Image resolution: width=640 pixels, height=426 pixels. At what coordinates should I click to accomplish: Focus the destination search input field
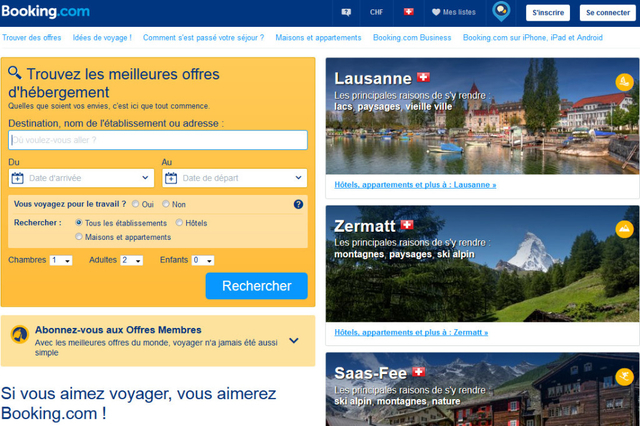pyautogui.click(x=158, y=140)
